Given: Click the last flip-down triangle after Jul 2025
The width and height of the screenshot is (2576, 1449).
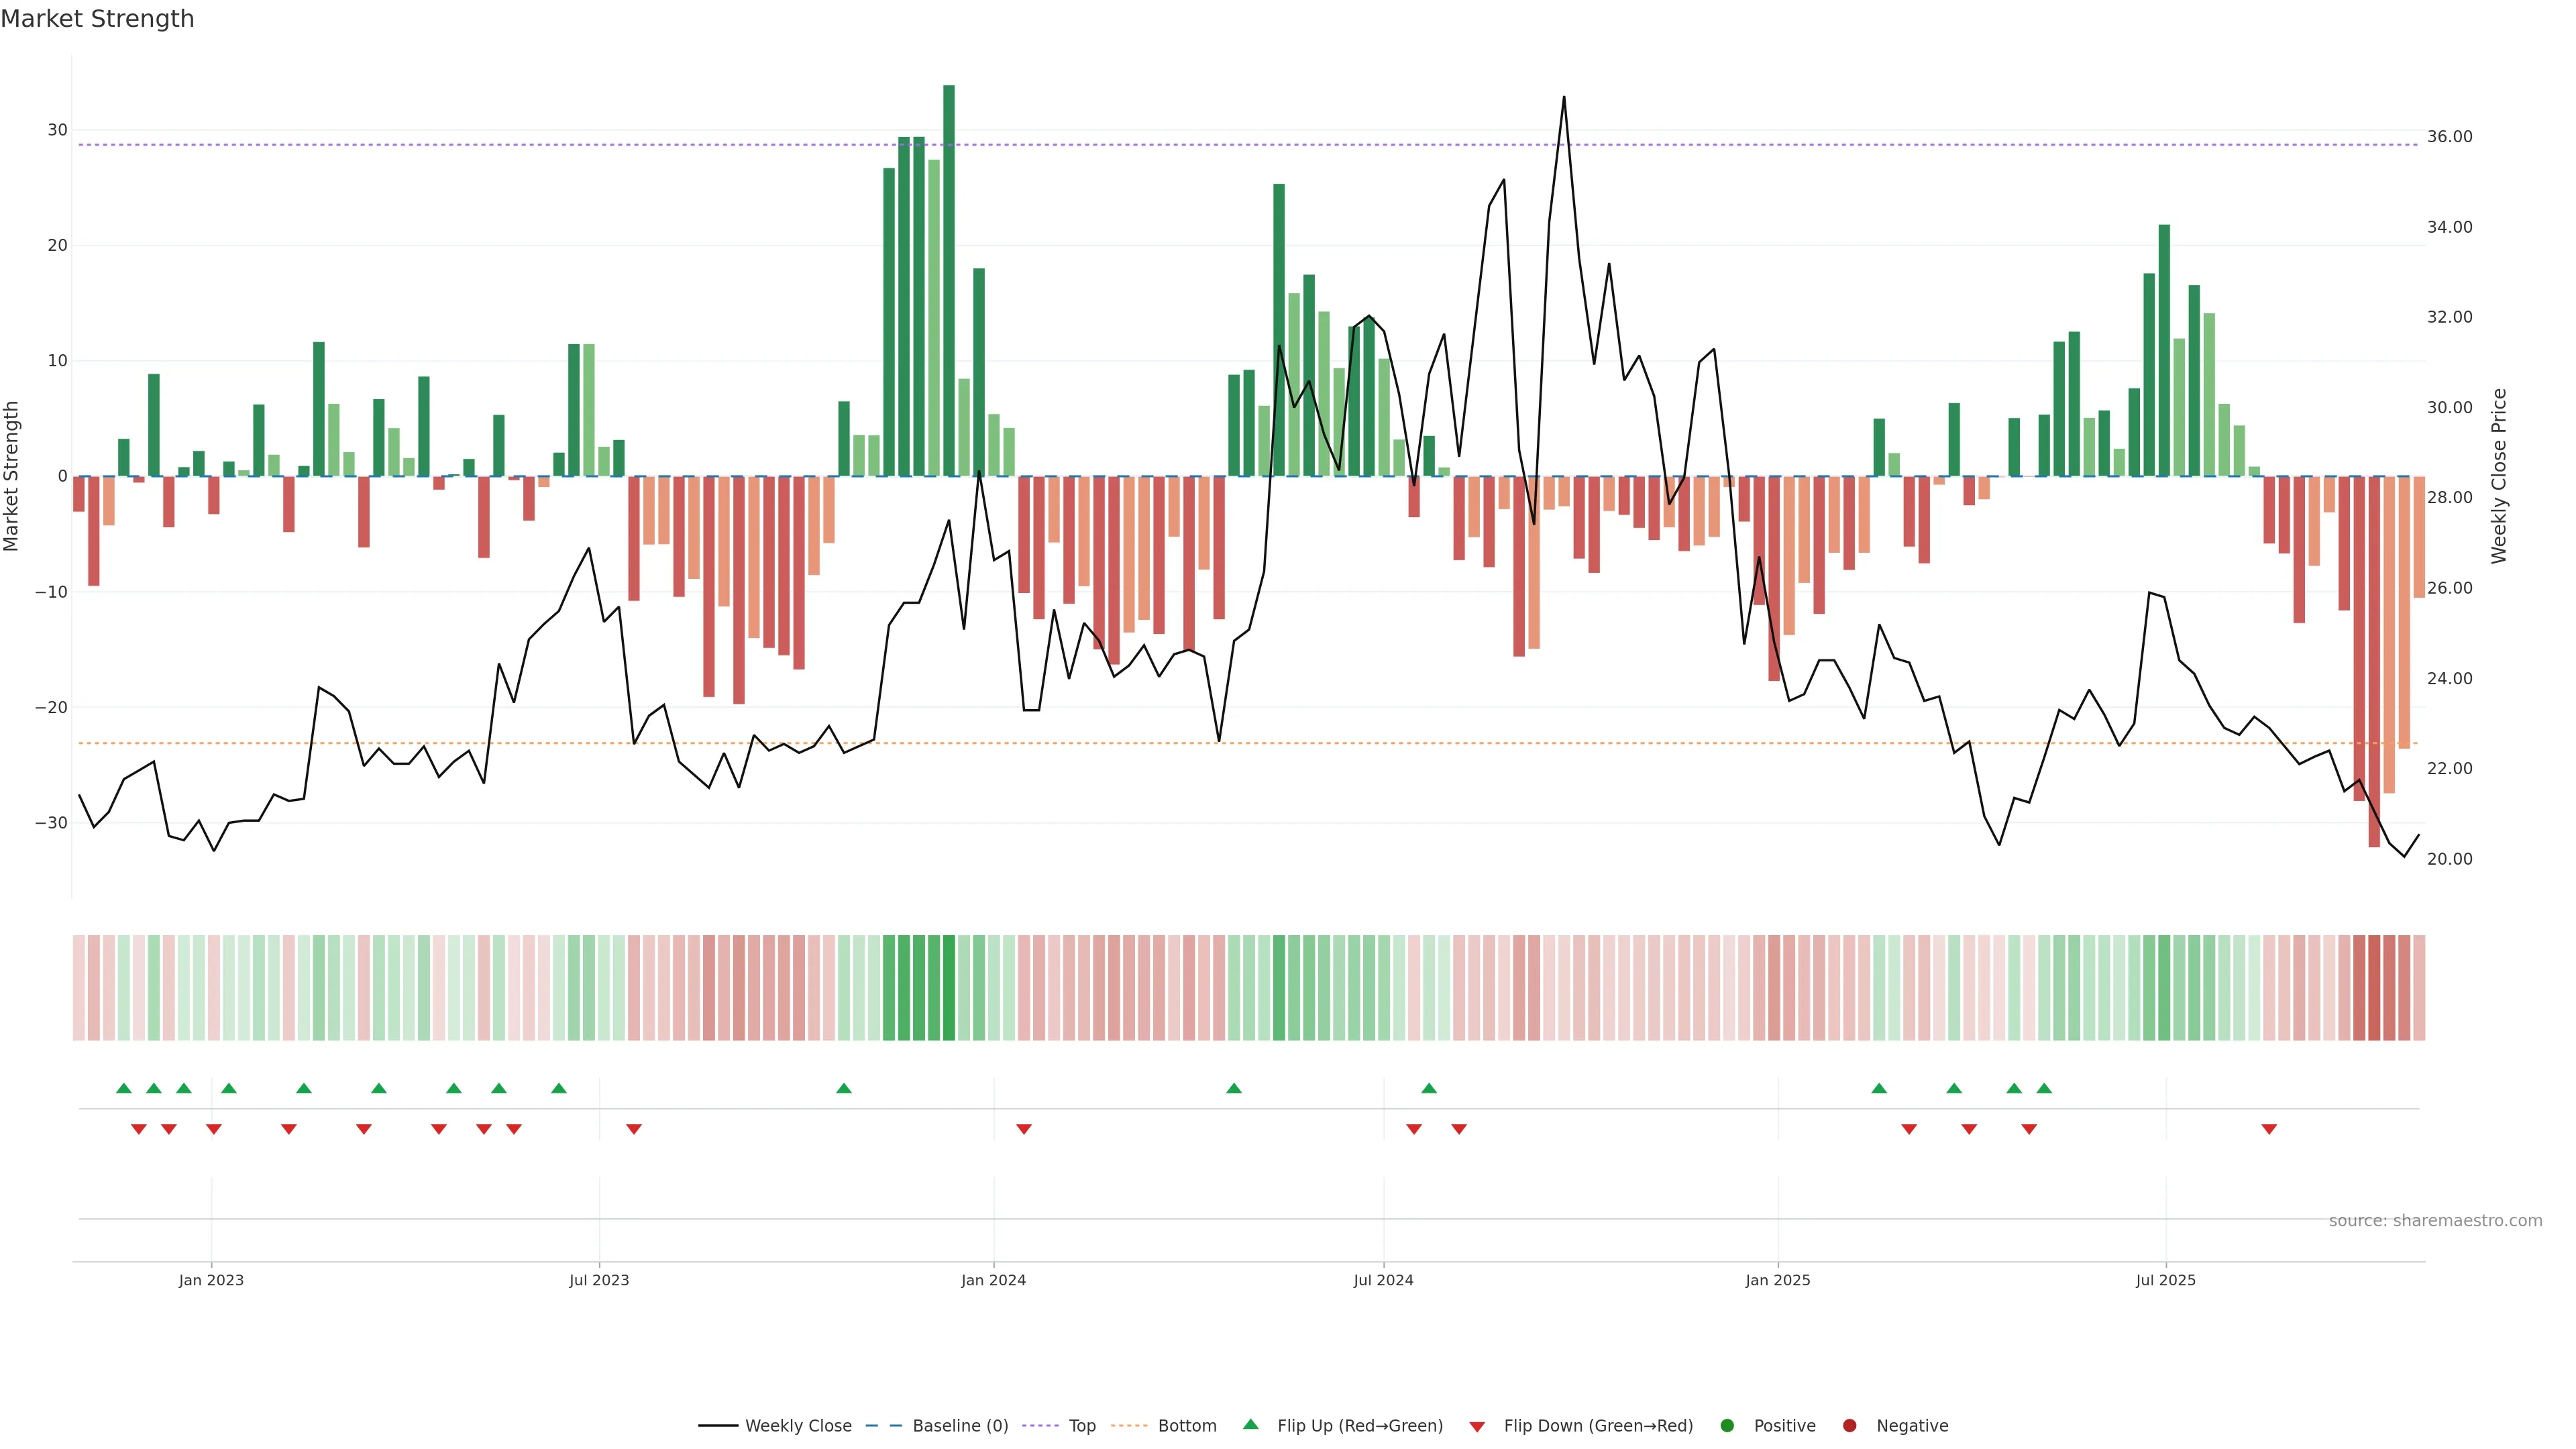Looking at the screenshot, I should [2269, 1129].
